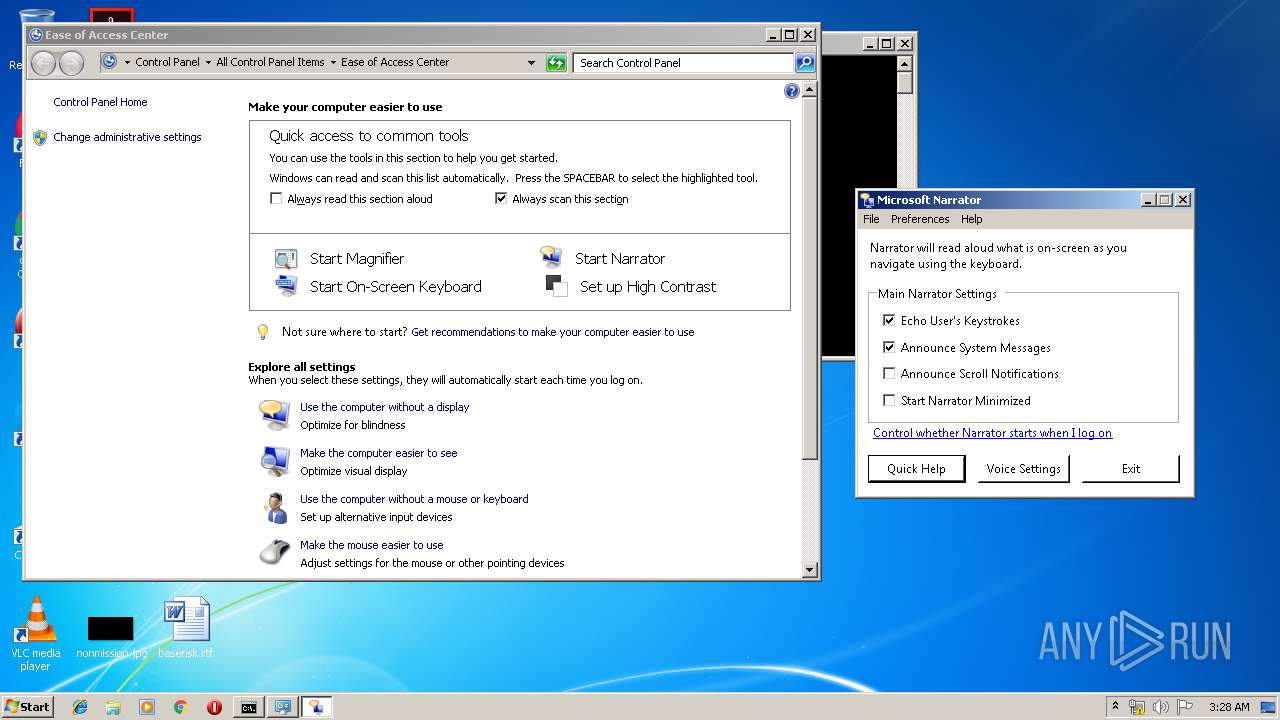Screen dimensions: 1280x720
Task: Open VLC media player desktop shortcut
Action: coord(35,634)
